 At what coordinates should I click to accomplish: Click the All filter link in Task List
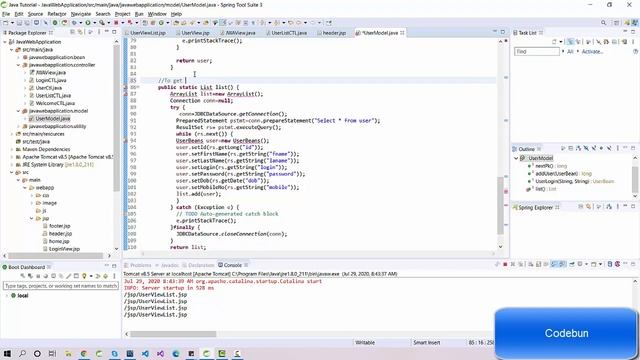pyautogui.click(x=570, y=51)
